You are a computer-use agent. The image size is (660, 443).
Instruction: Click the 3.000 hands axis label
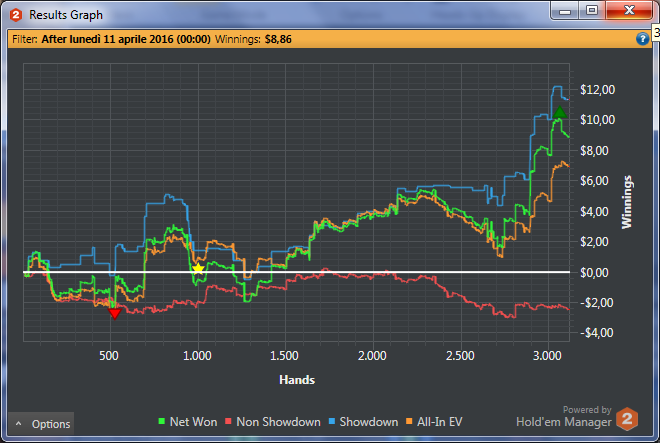[547, 356]
